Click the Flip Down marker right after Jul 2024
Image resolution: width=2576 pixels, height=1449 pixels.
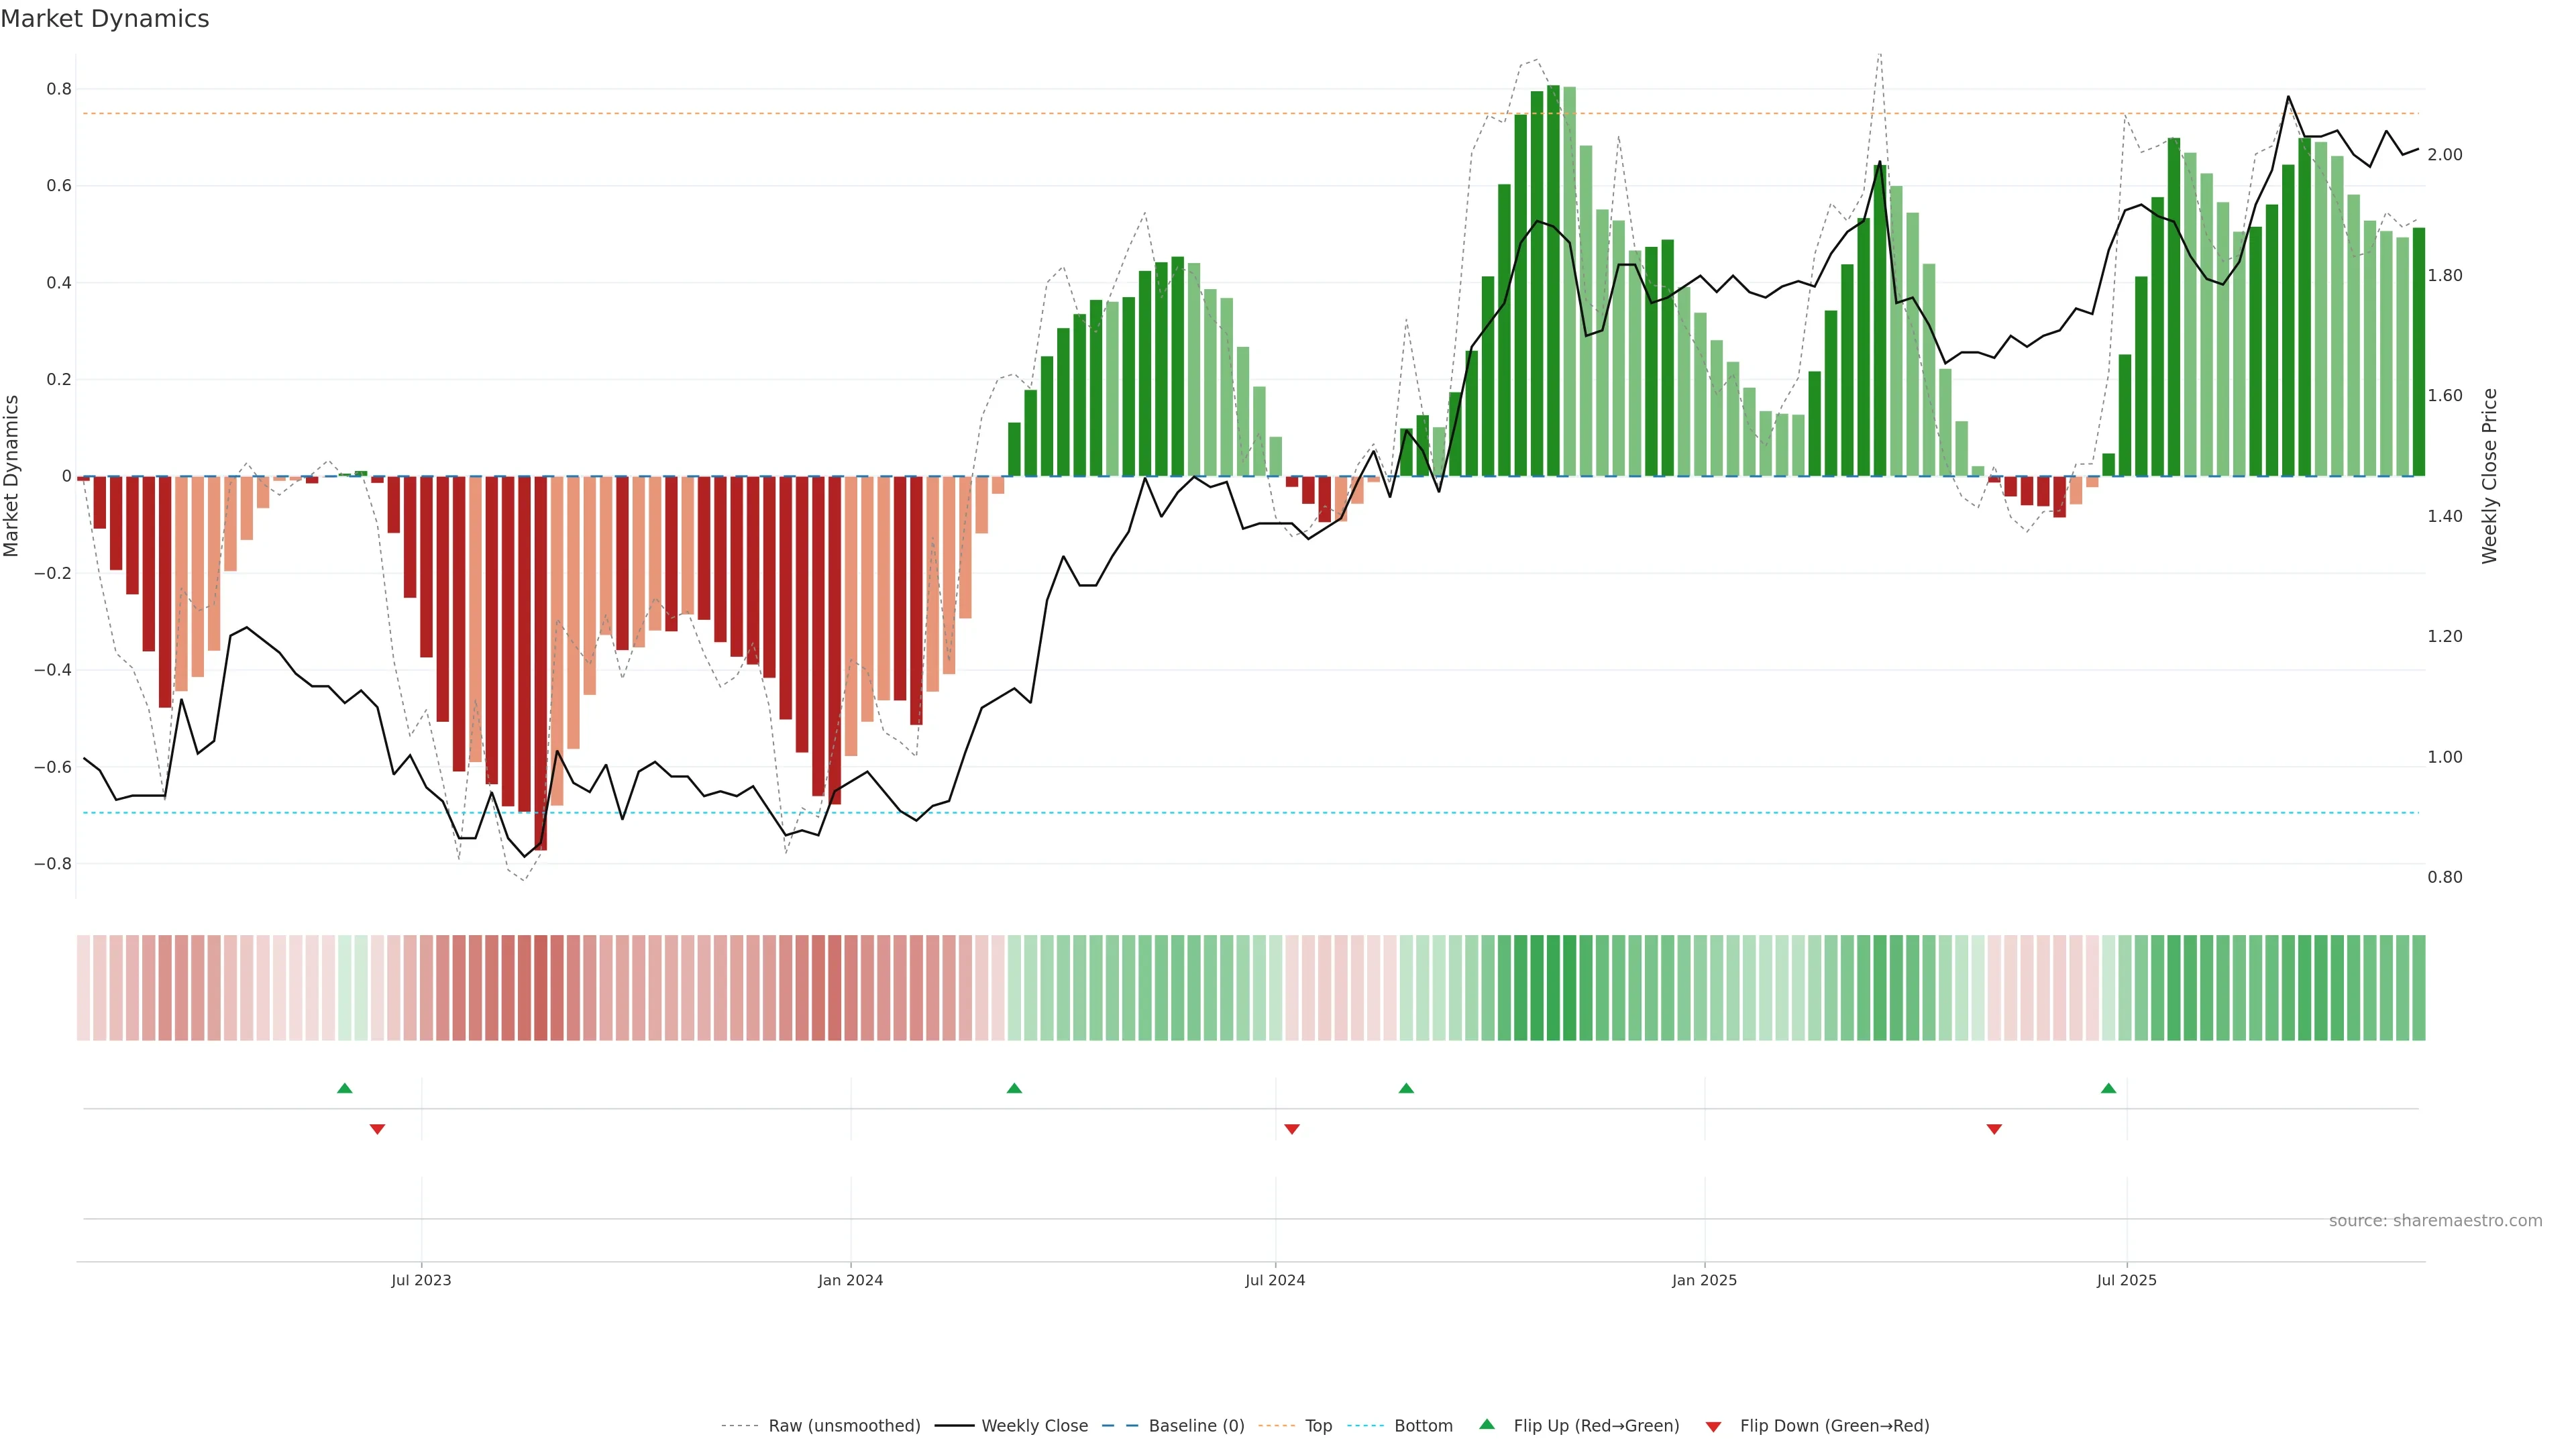pos(1292,1129)
